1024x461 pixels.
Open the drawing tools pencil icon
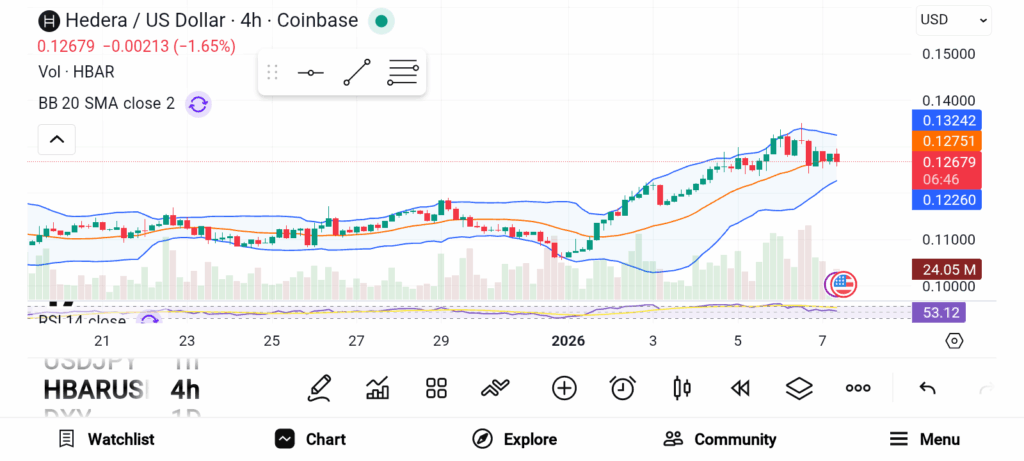pyautogui.click(x=320, y=388)
